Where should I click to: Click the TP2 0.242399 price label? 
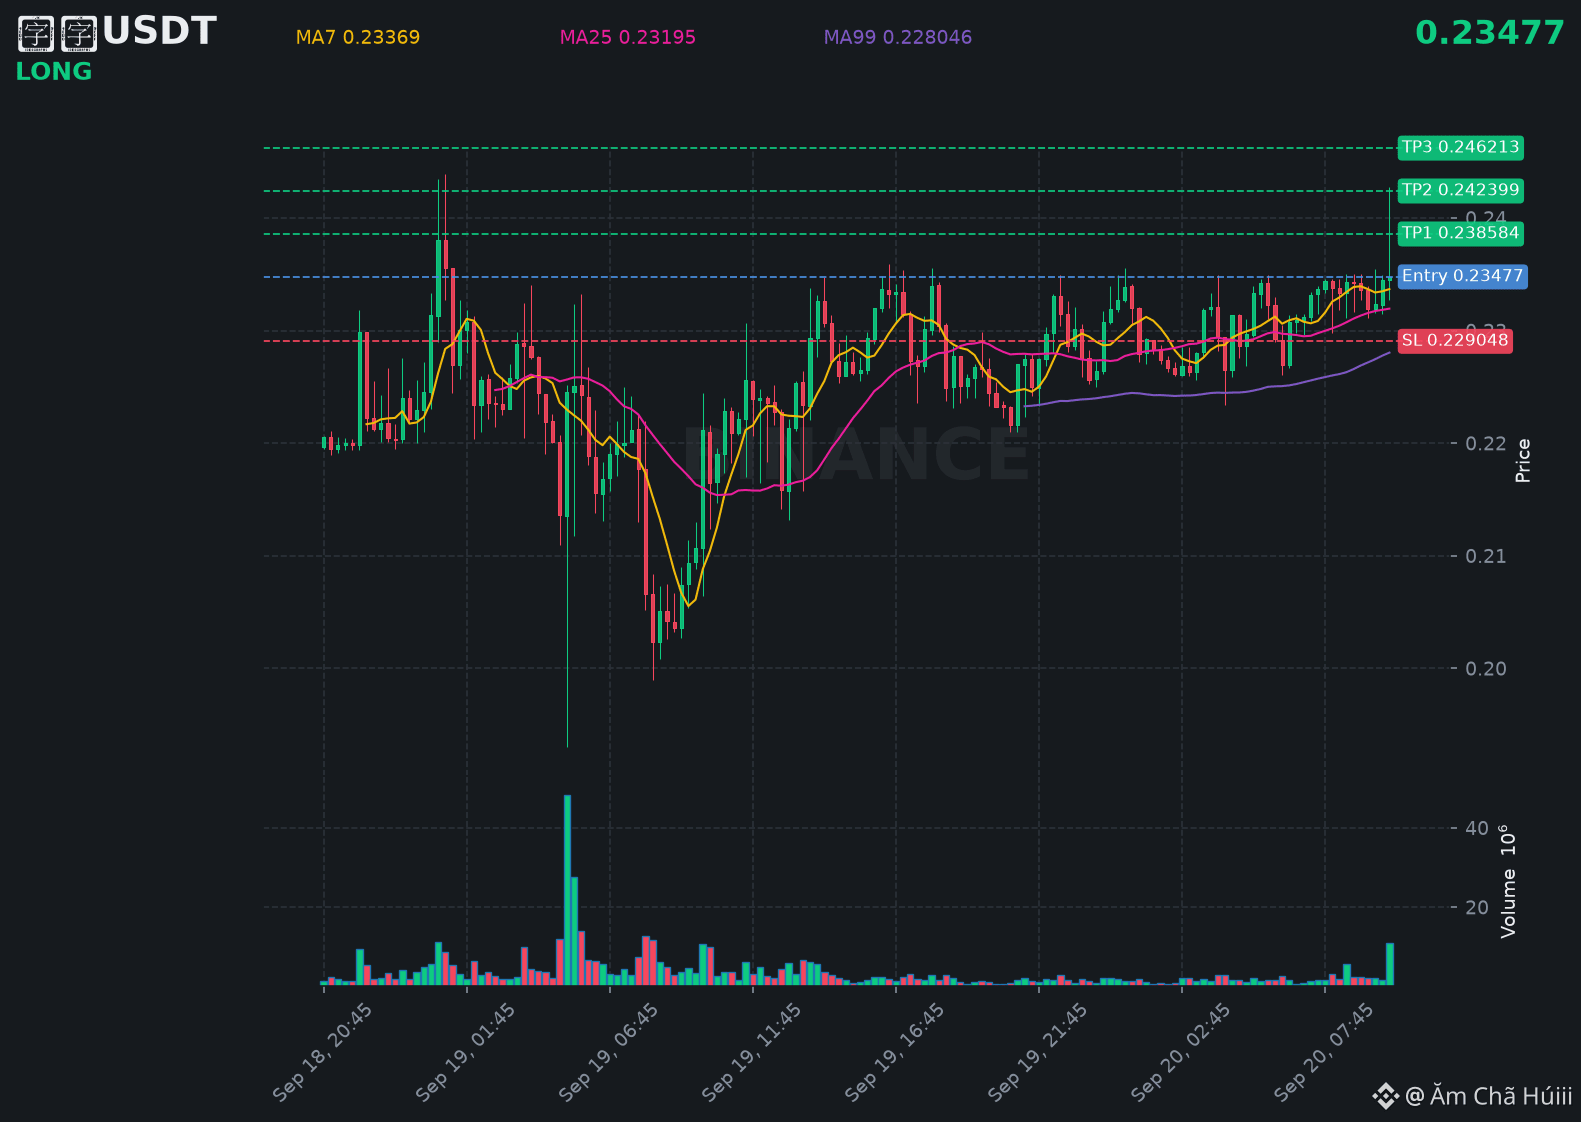1460,190
